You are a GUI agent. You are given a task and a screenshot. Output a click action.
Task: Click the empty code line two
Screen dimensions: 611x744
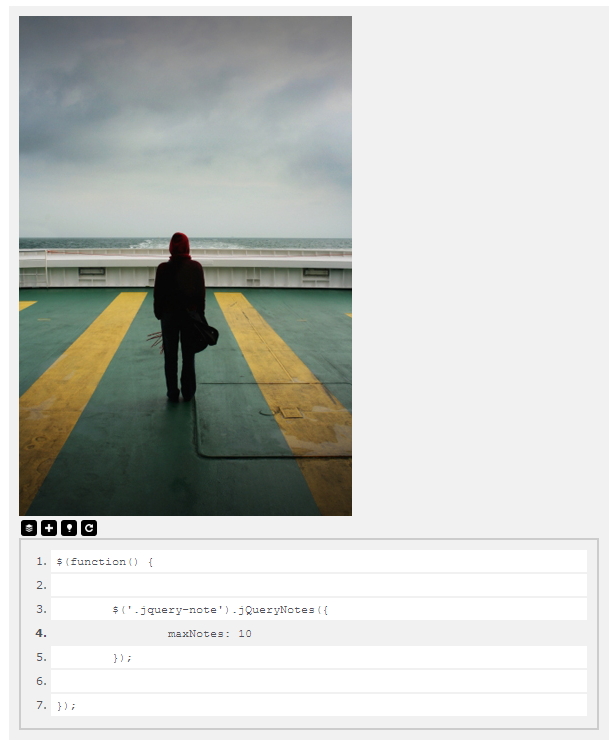(319, 585)
